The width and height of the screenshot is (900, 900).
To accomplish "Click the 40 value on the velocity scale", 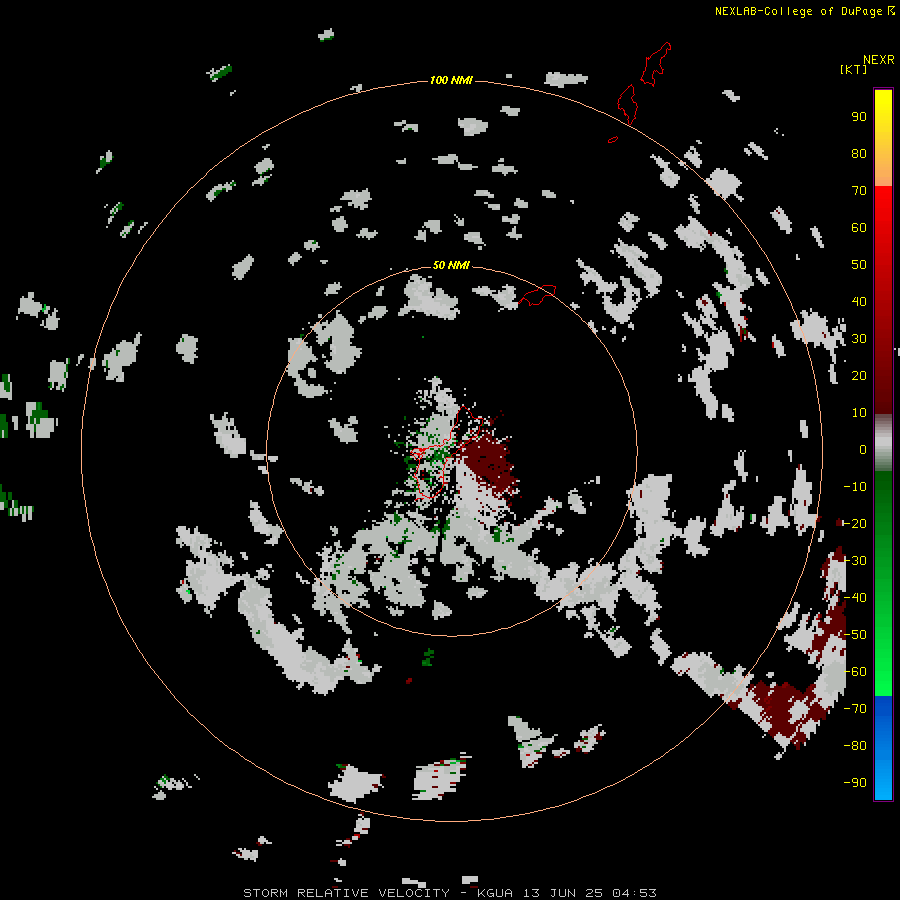I will click(859, 302).
